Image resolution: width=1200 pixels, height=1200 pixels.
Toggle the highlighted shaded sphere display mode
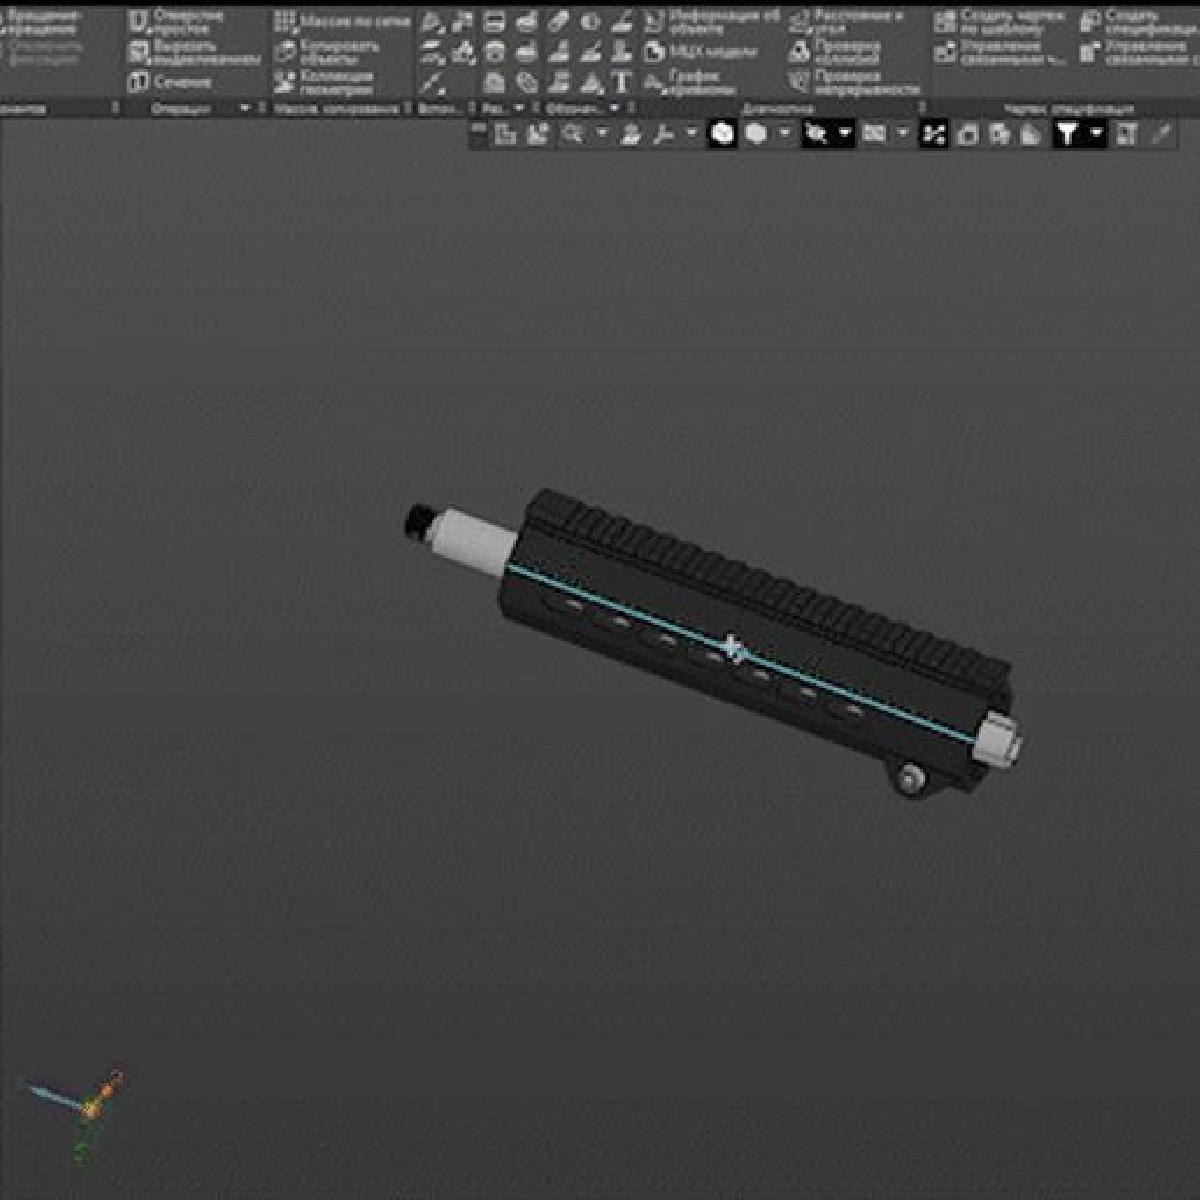tap(723, 134)
